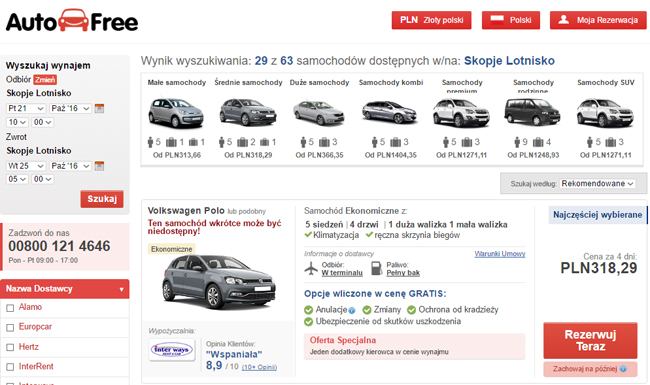Open the Rekomendowane sort dropdown

(597, 183)
